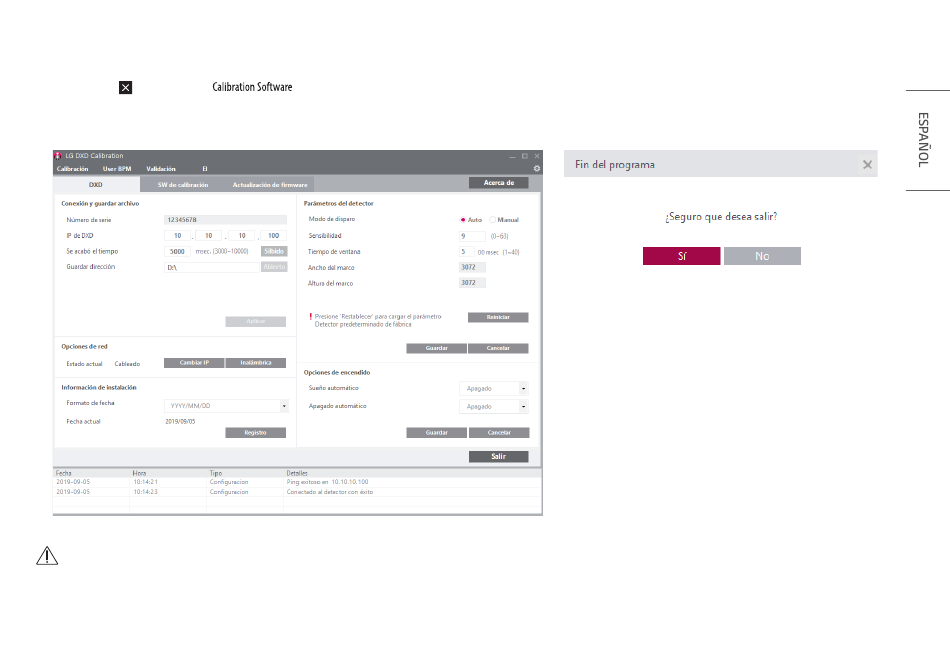This screenshot has width=950, height=670.
Task: Click the Hora column header
Action: (139, 473)
